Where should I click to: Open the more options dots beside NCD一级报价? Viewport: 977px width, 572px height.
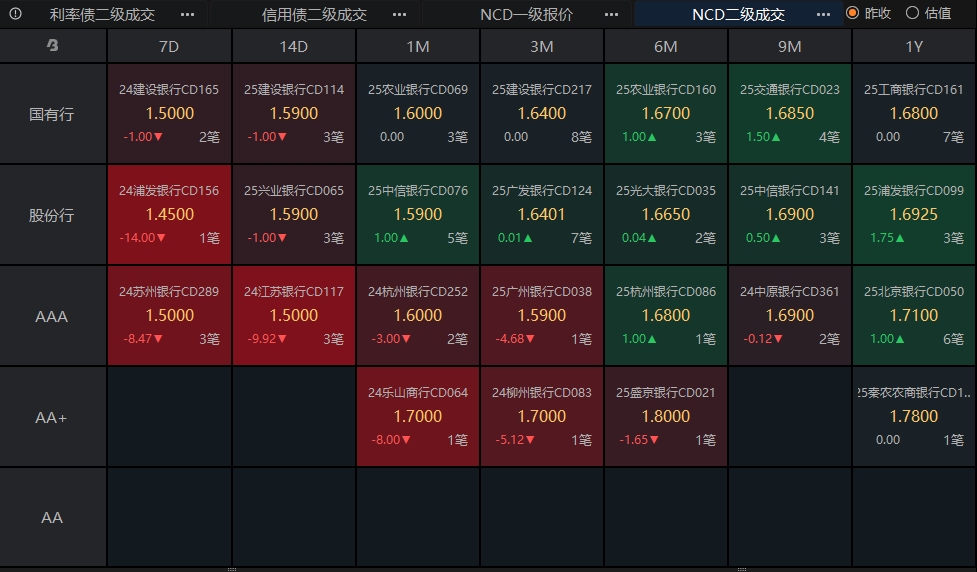(611, 14)
